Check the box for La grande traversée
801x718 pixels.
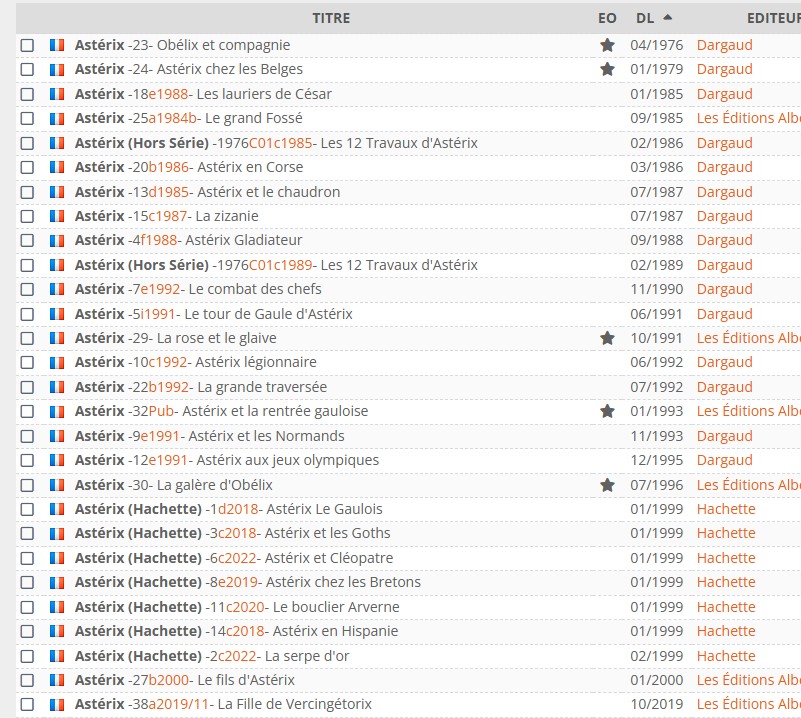(27, 387)
